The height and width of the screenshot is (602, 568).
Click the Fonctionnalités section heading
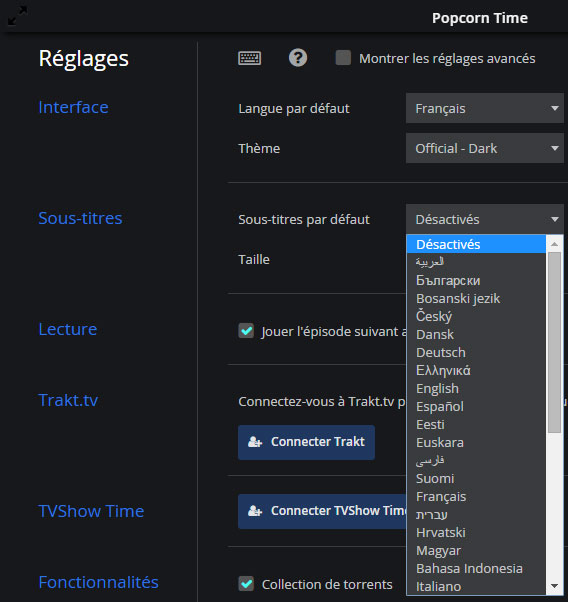coord(98,582)
